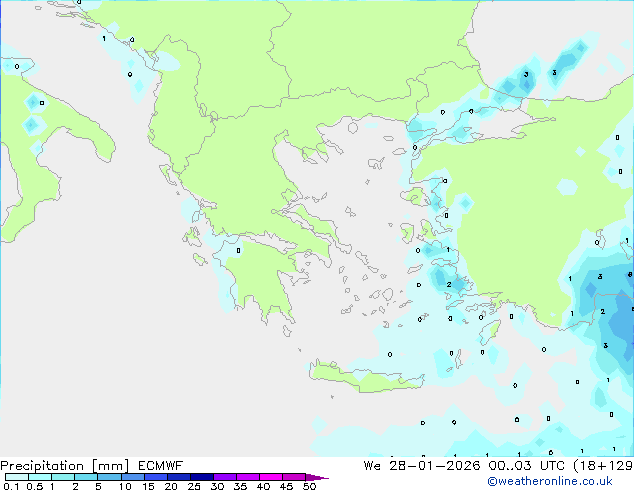The image size is (634, 490).
Task: Click the '40' legend scale label
Action: coord(263,486)
